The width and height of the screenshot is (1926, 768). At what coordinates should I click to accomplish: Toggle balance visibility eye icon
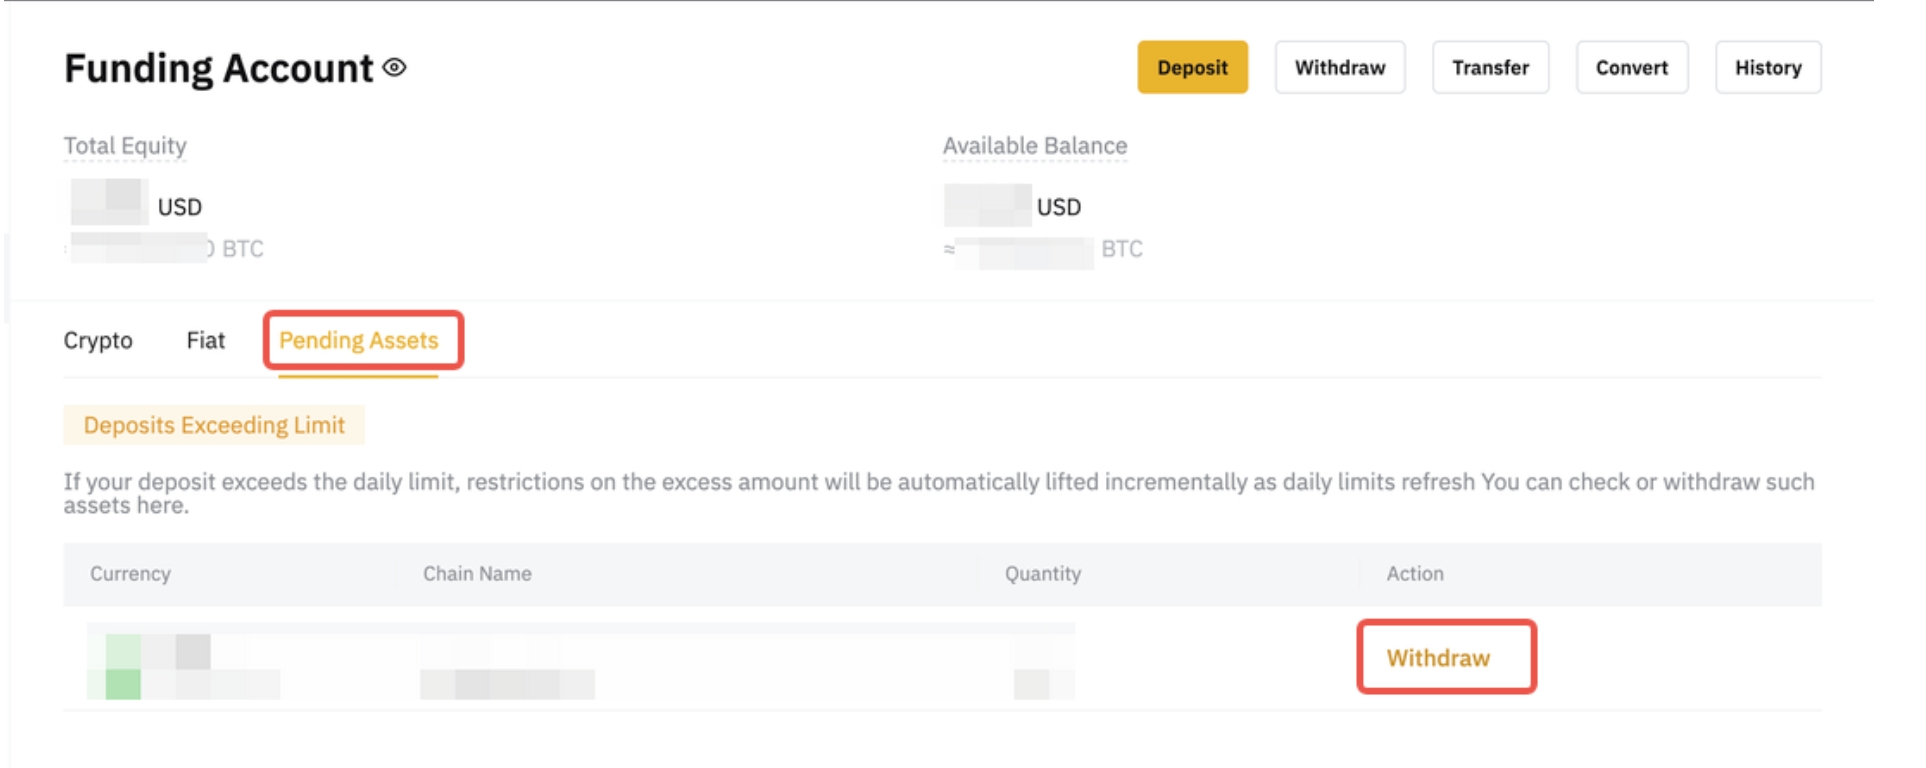tap(395, 68)
